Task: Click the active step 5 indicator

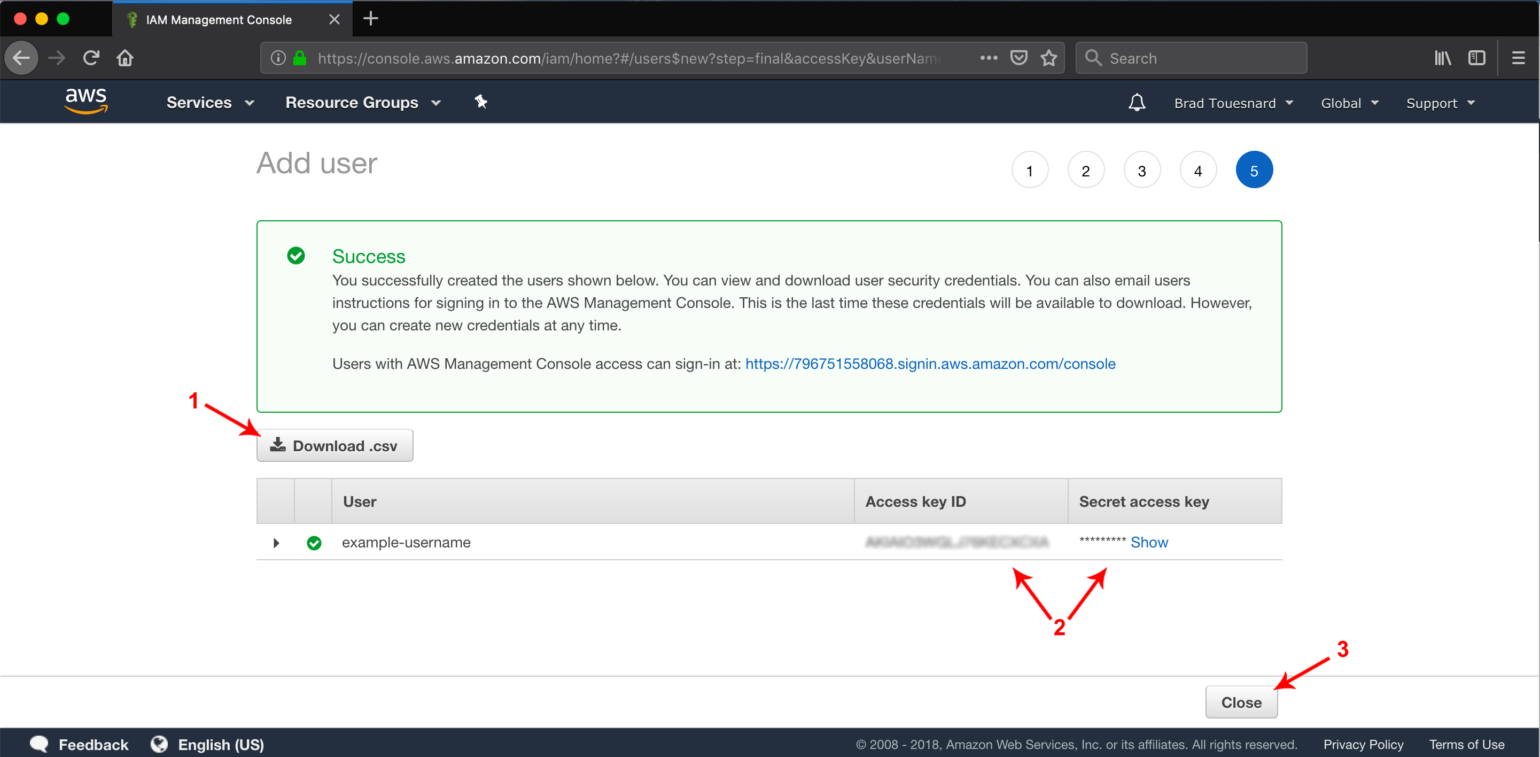Action: point(1254,171)
